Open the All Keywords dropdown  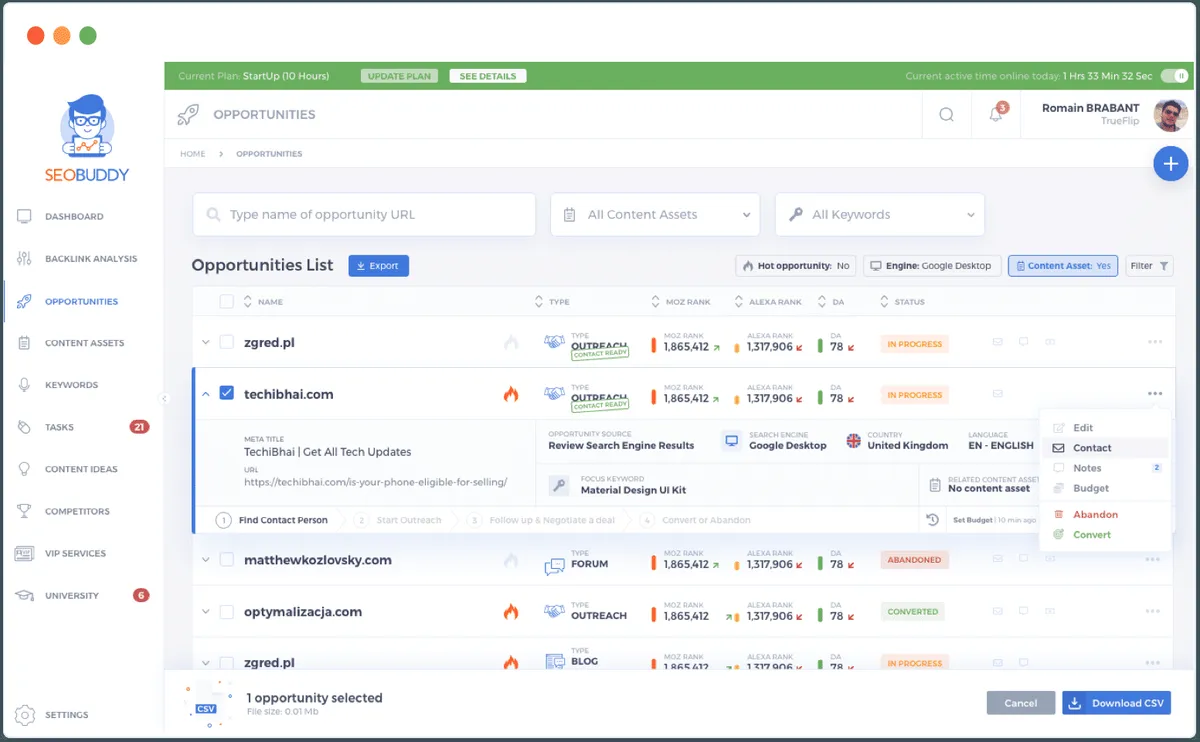coord(879,215)
